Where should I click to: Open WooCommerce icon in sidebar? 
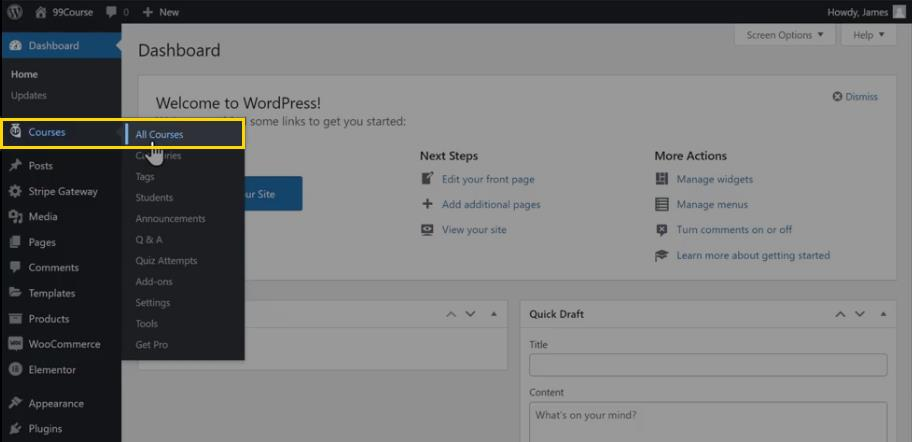coord(15,344)
